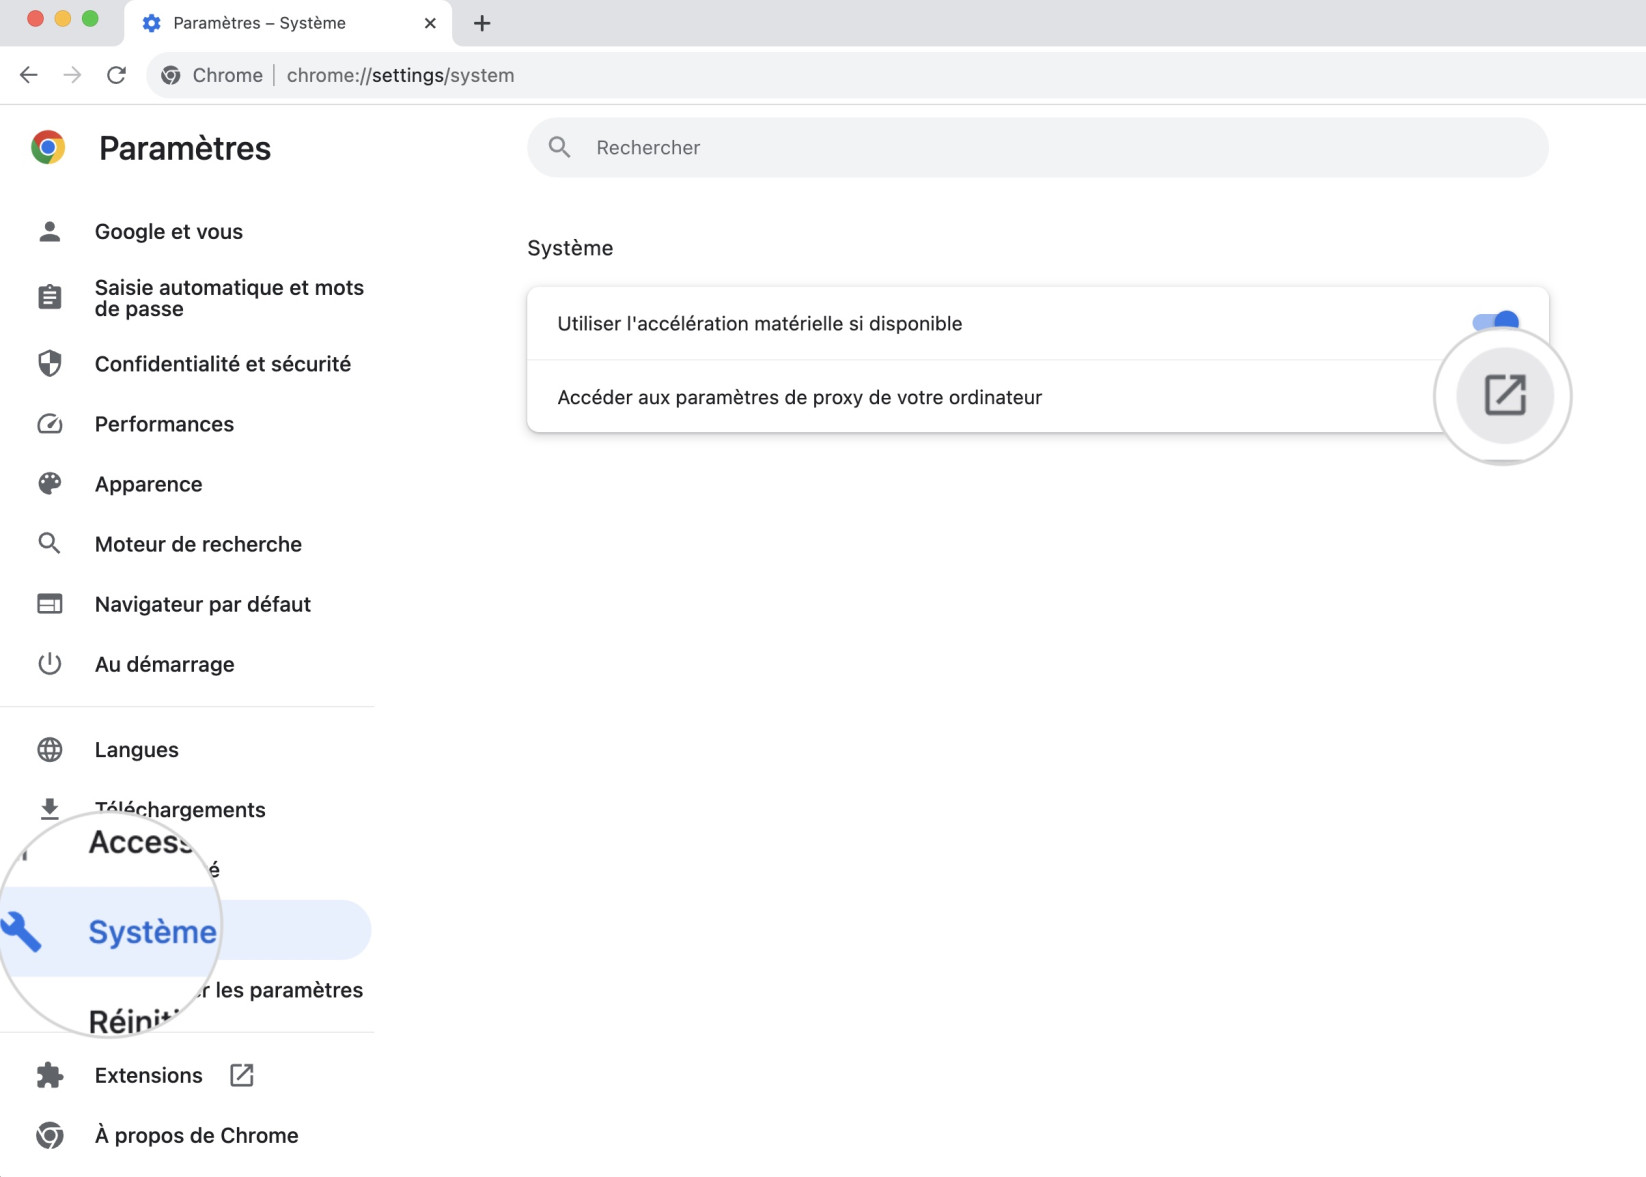
Task: Click the forward navigation arrow
Action: pyautogui.click(x=72, y=75)
